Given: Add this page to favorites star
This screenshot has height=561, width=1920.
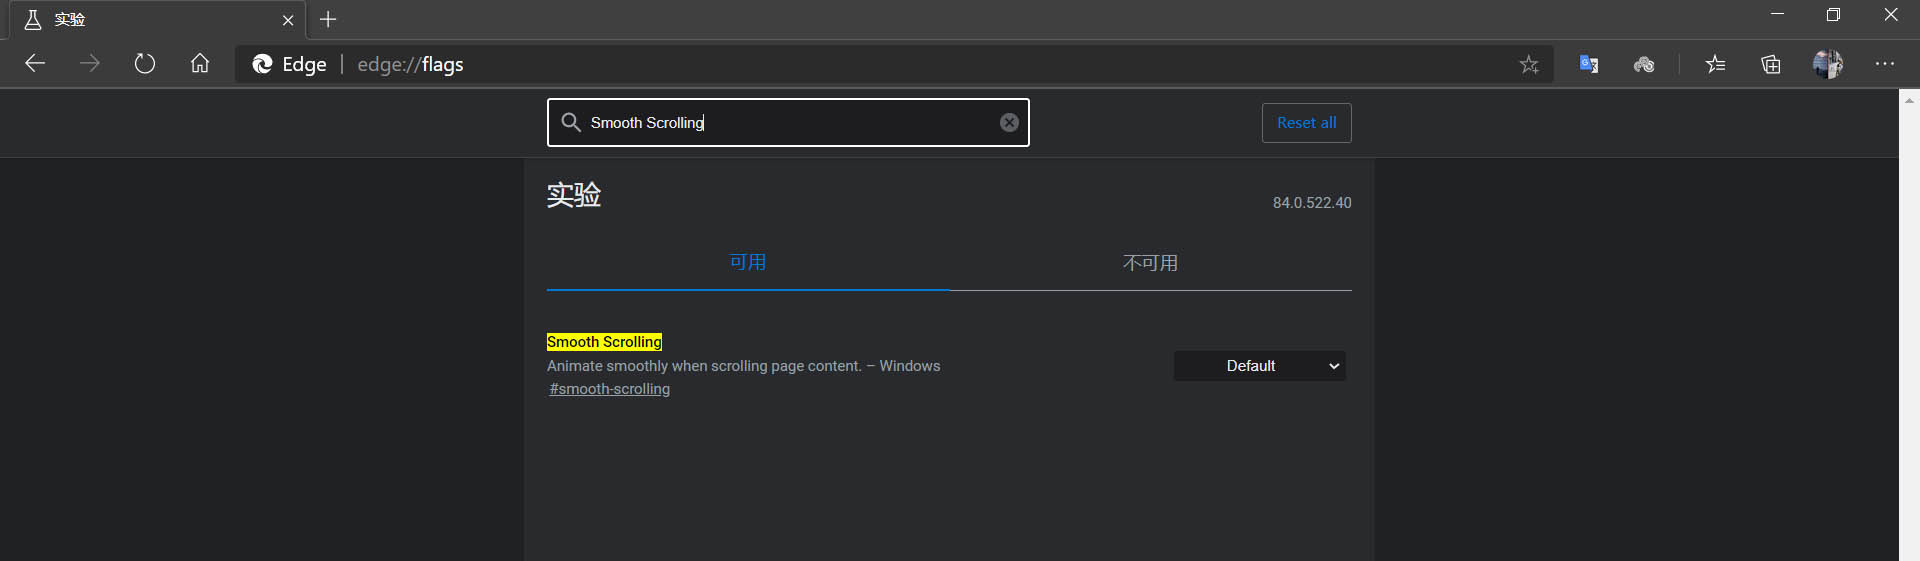Looking at the screenshot, I should click(x=1528, y=65).
